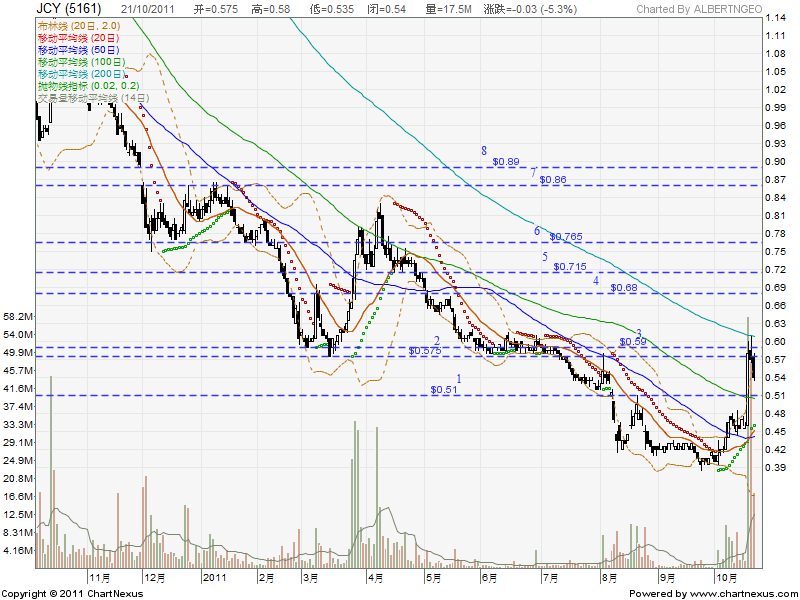Click the $0.715 price level label
The width and height of the screenshot is (800, 600).
point(570,267)
